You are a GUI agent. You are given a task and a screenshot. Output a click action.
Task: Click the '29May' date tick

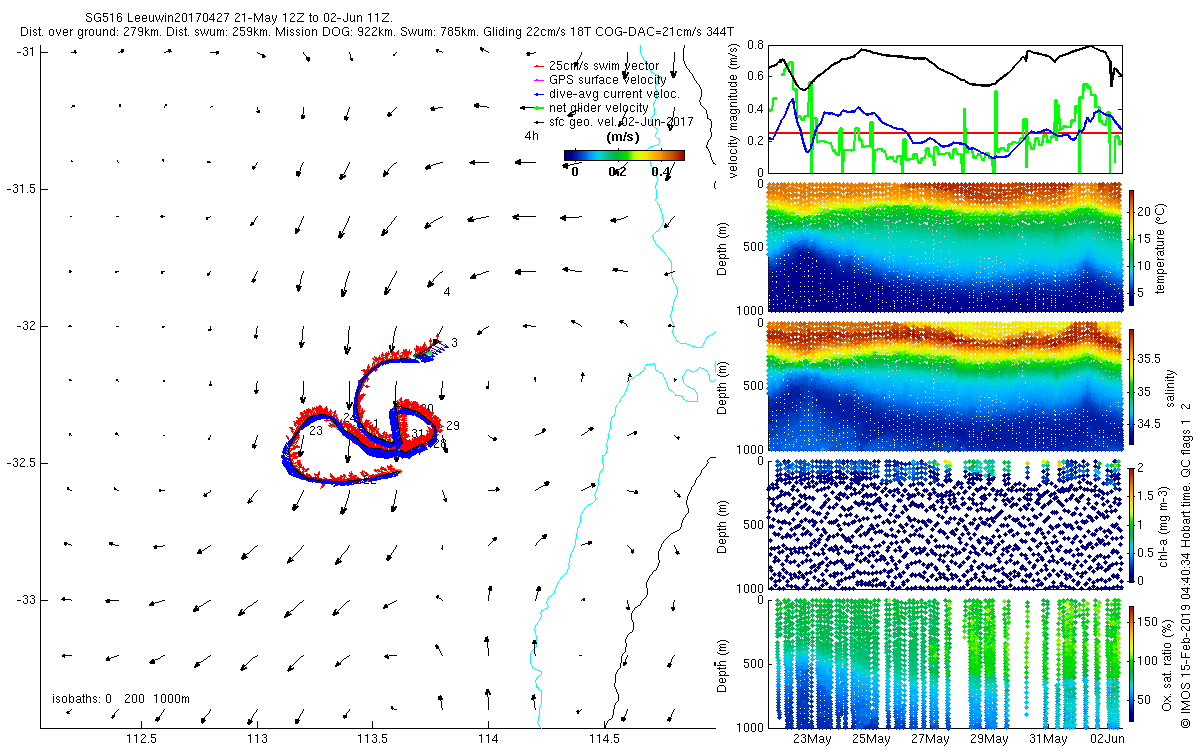point(989,739)
